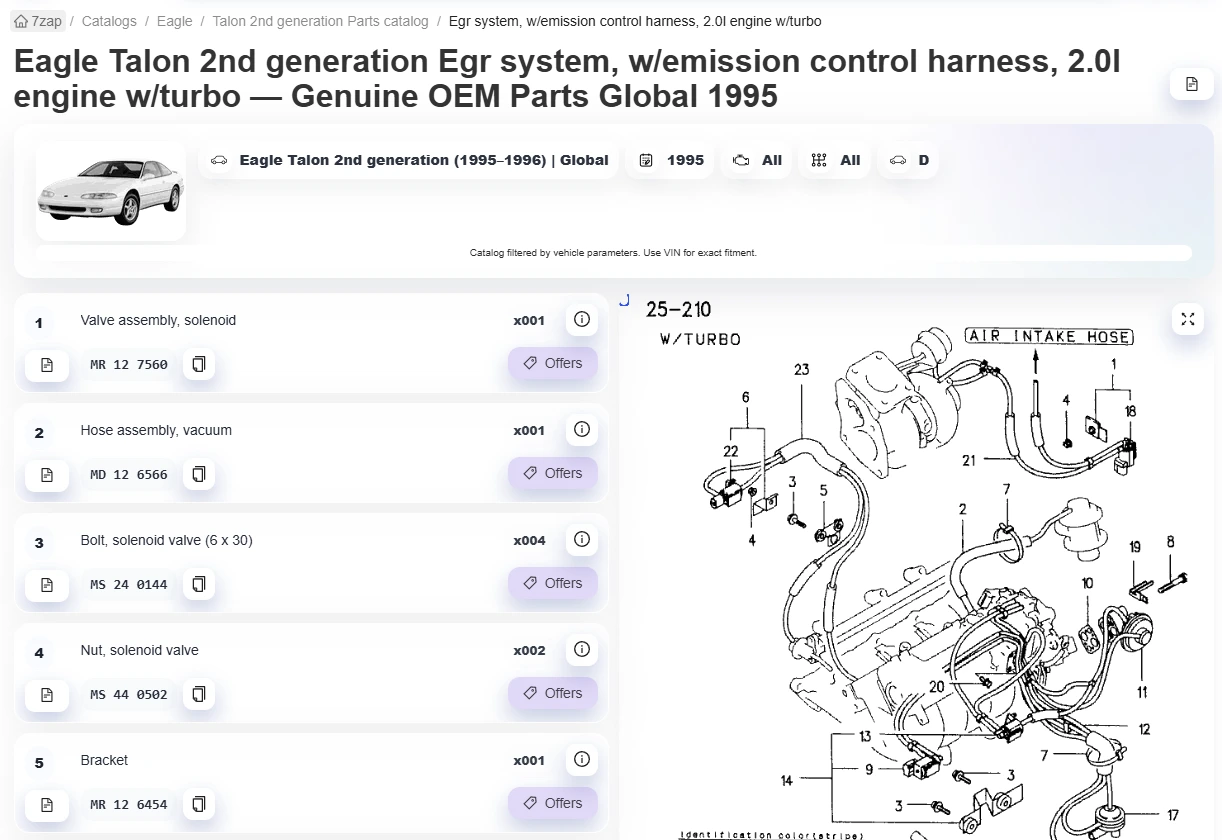The image size is (1222, 840).
Task: Click the Bolt, solenoid valve (6 x 30) name
Action: point(166,540)
